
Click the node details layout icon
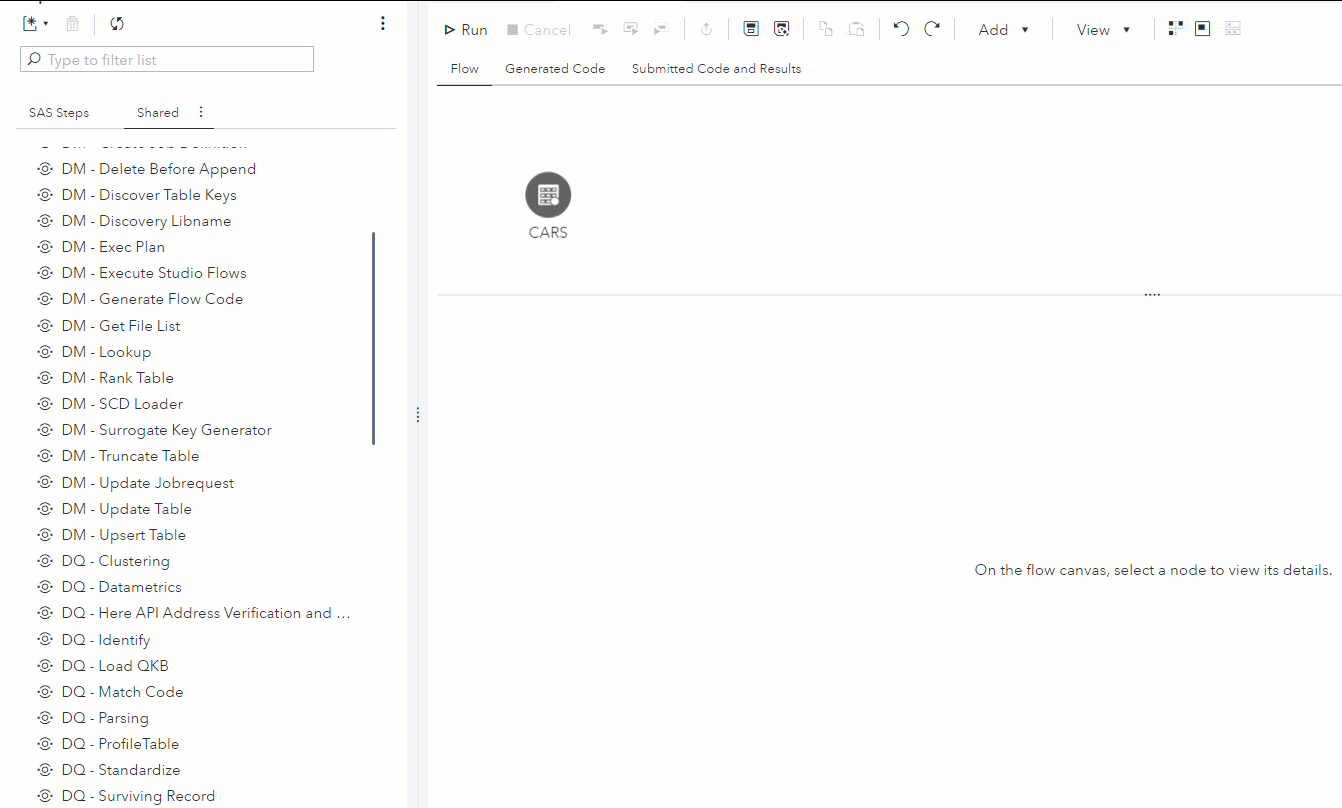click(x=1203, y=29)
